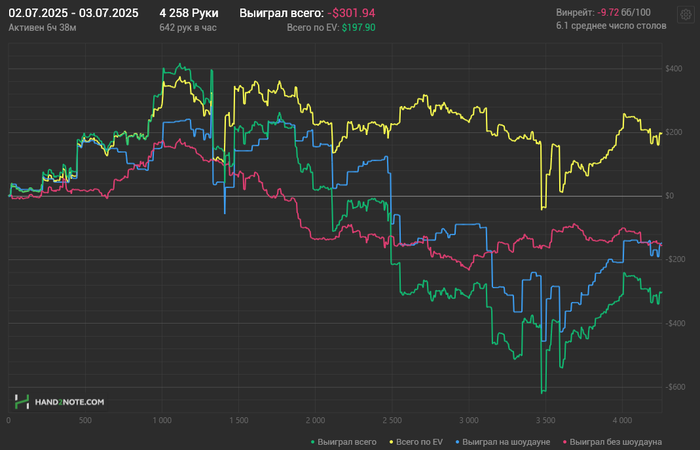
Task: Click the '642 рук в час' text
Action: [x=188, y=28]
